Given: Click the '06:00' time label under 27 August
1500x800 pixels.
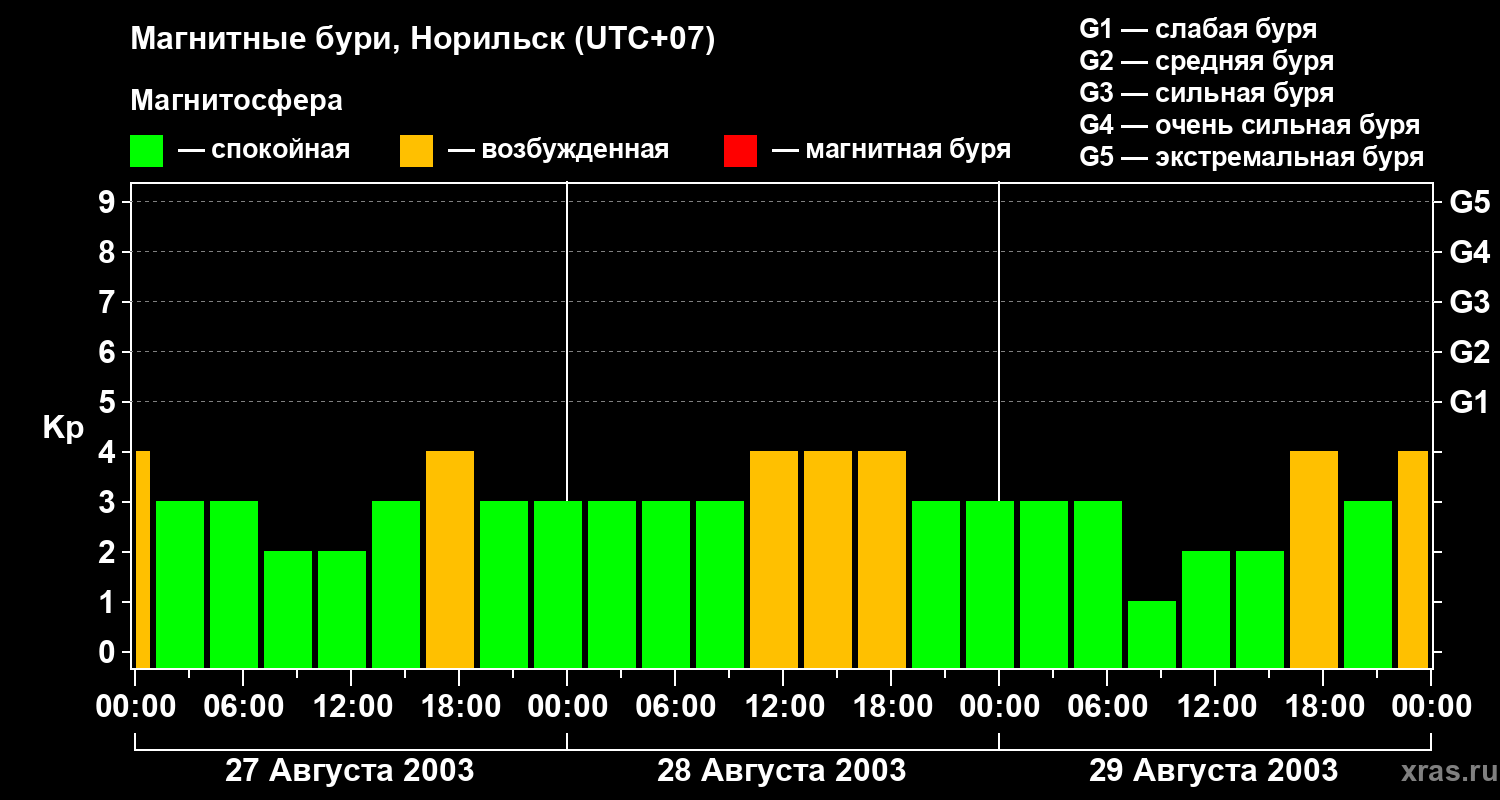Looking at the screenshot, I should point(243,706).
